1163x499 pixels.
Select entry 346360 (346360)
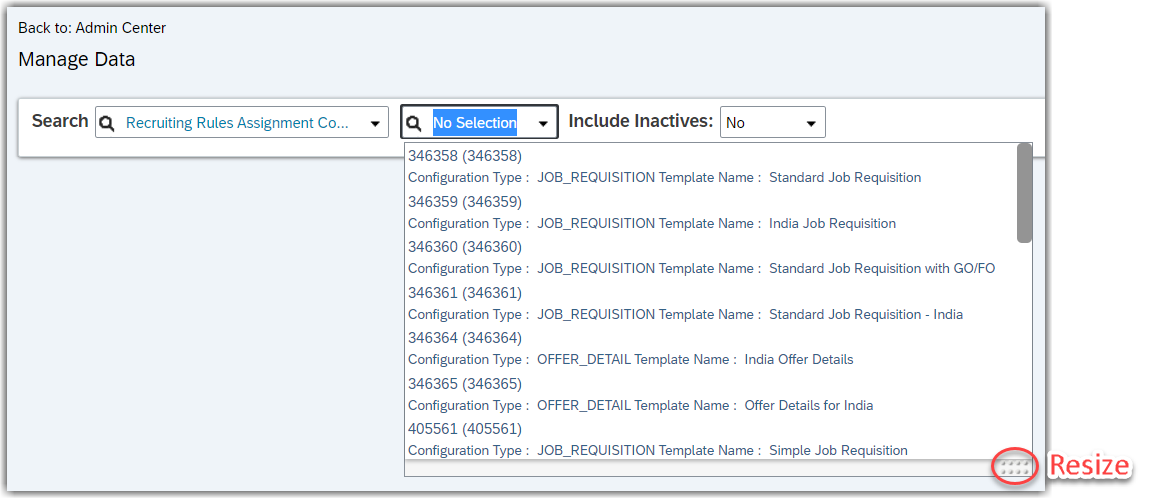465,247
